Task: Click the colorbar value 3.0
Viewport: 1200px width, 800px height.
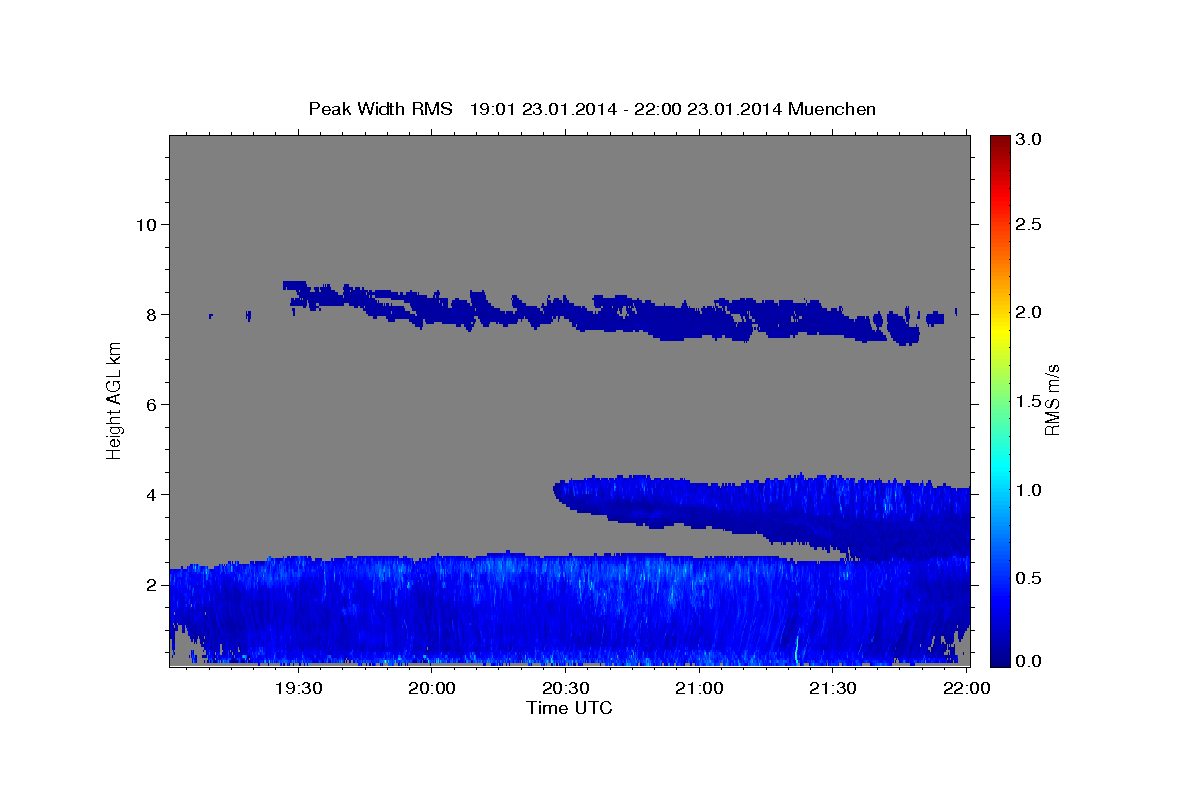Action: tap(1029, 140)
